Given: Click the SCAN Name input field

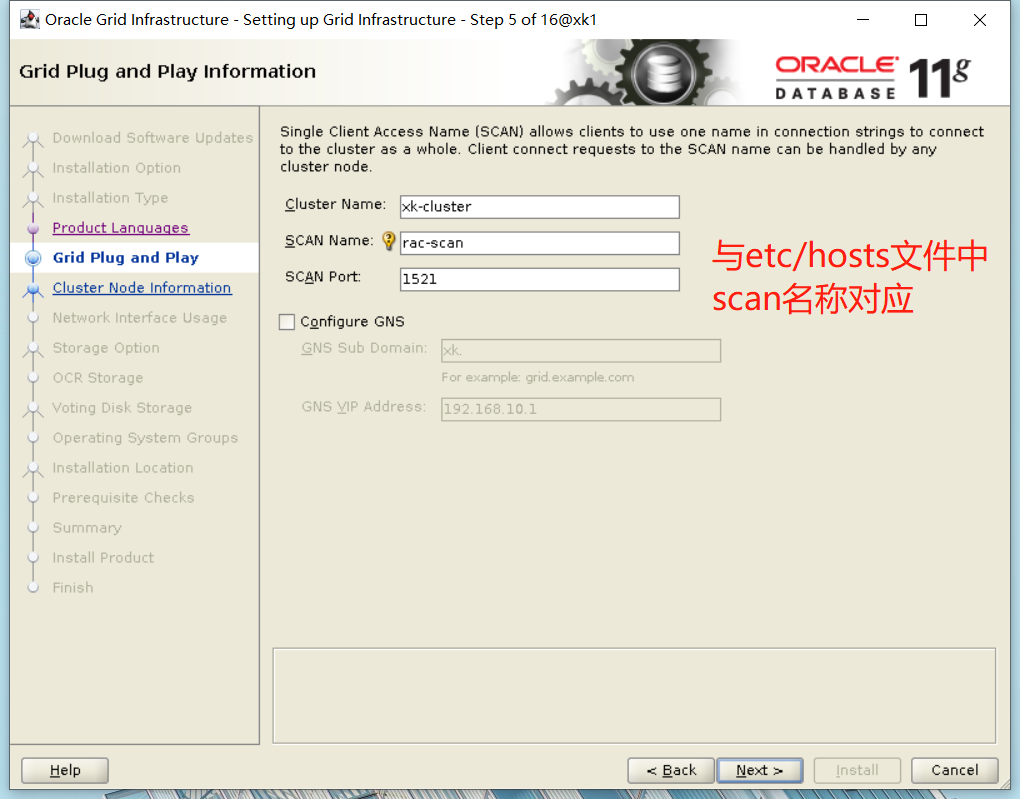Looking at the screenshot, I should (x=539, y=243).
